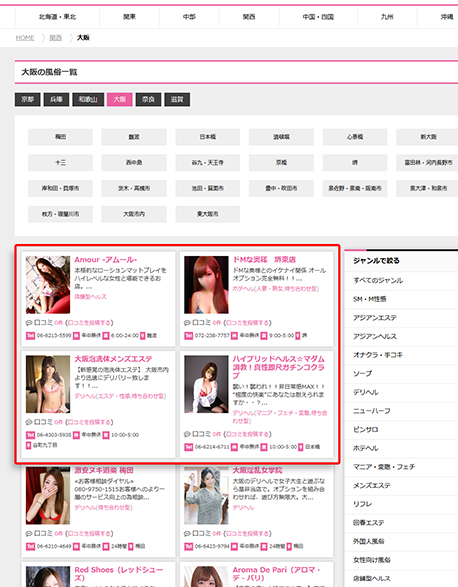Filter by the 難波 area button
This screenshot has height=587, width=458.
pyautogui.click(x=134, y=137)
